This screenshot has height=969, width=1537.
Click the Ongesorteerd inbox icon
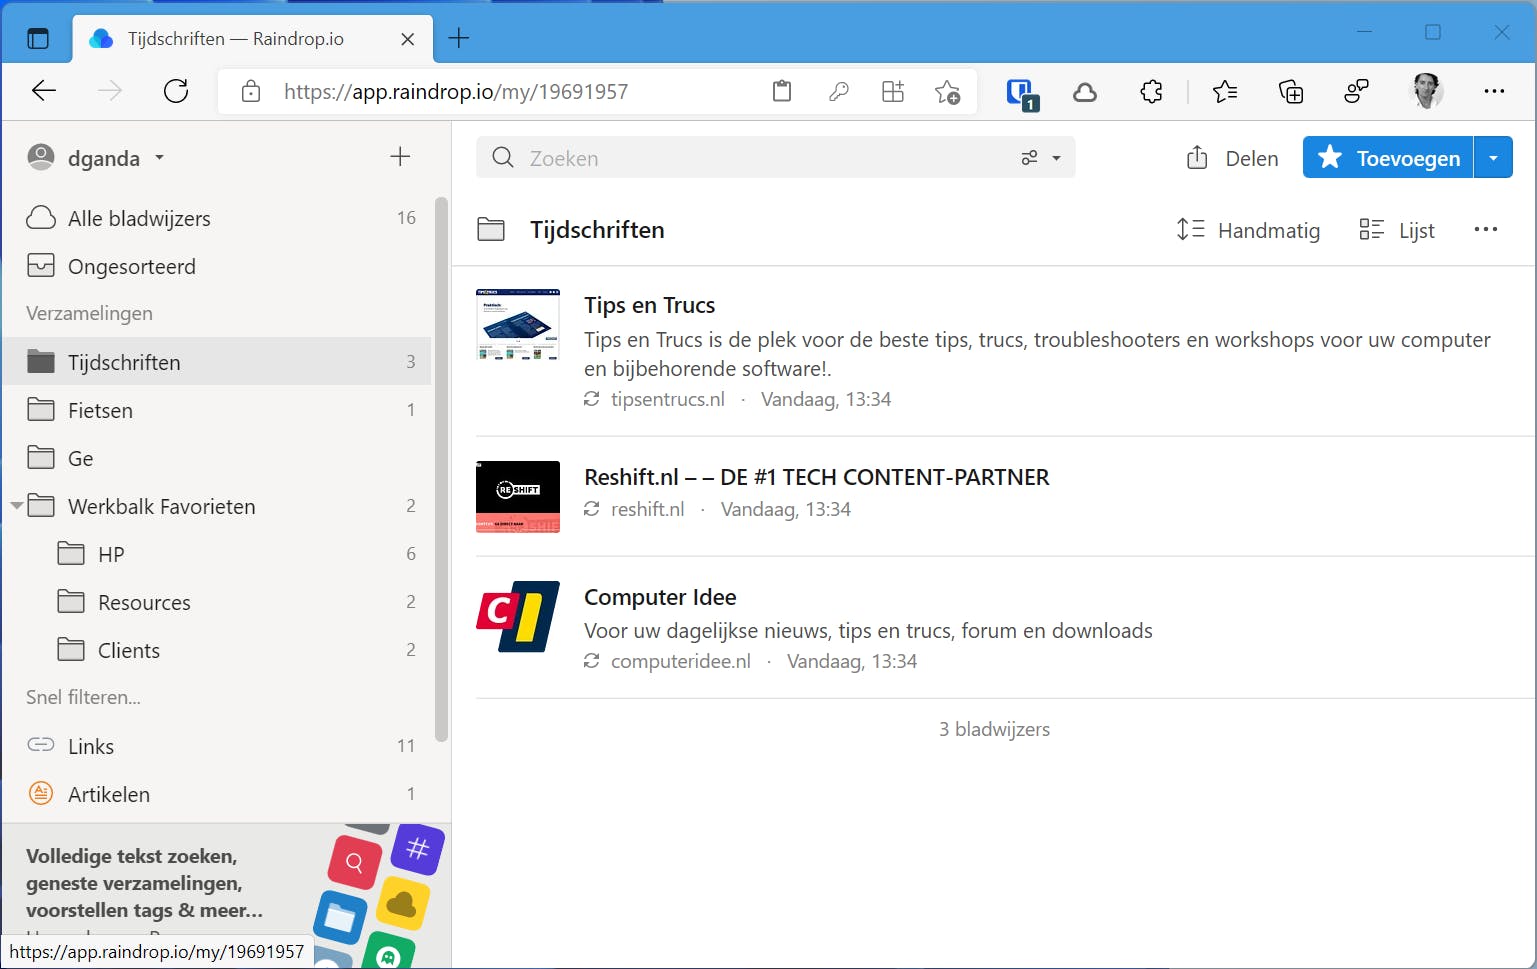coord(41,265)
